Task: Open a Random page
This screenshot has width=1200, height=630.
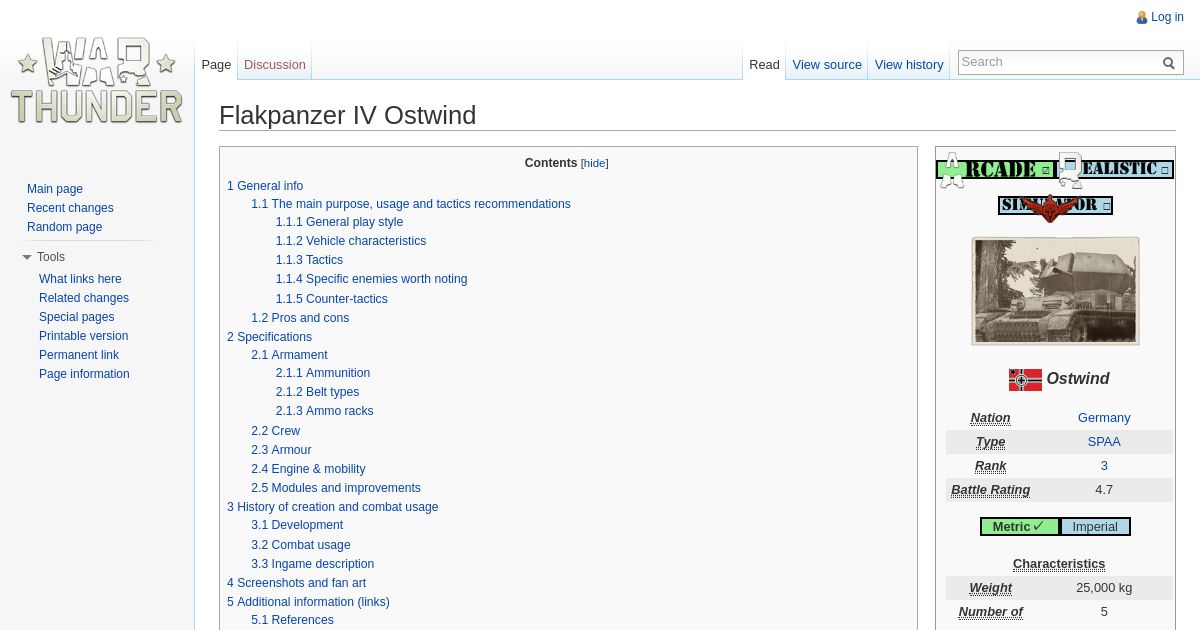Action: [64, 227]
